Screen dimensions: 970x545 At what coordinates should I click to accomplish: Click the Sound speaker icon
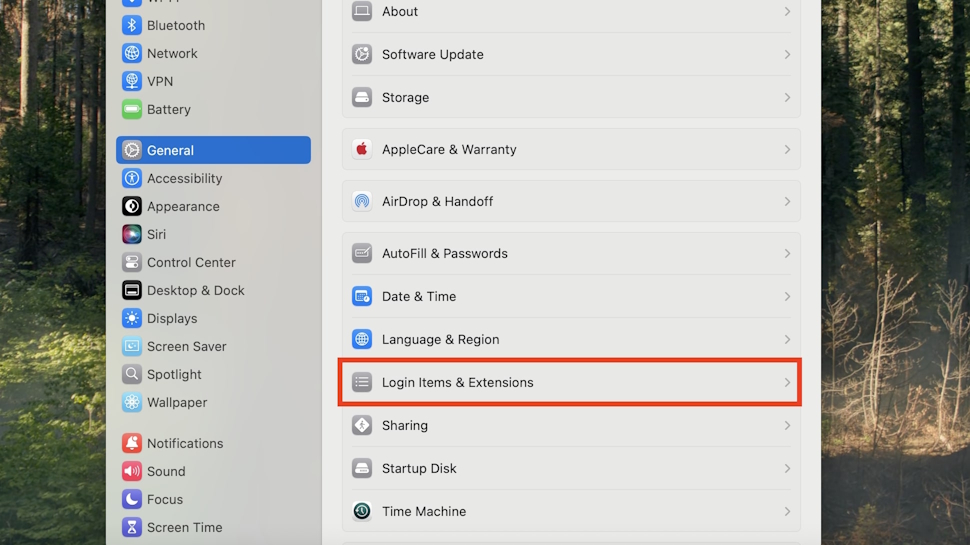(x=131, y=471)
